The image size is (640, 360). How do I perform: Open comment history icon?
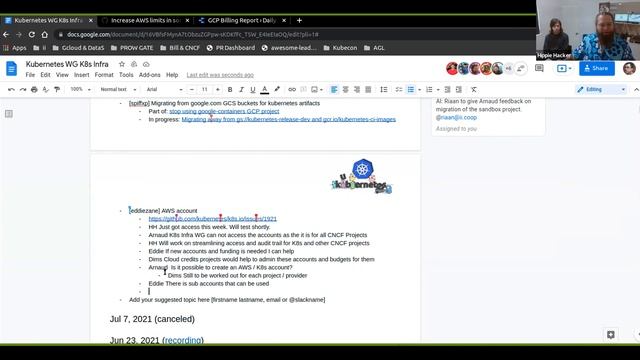539,68
